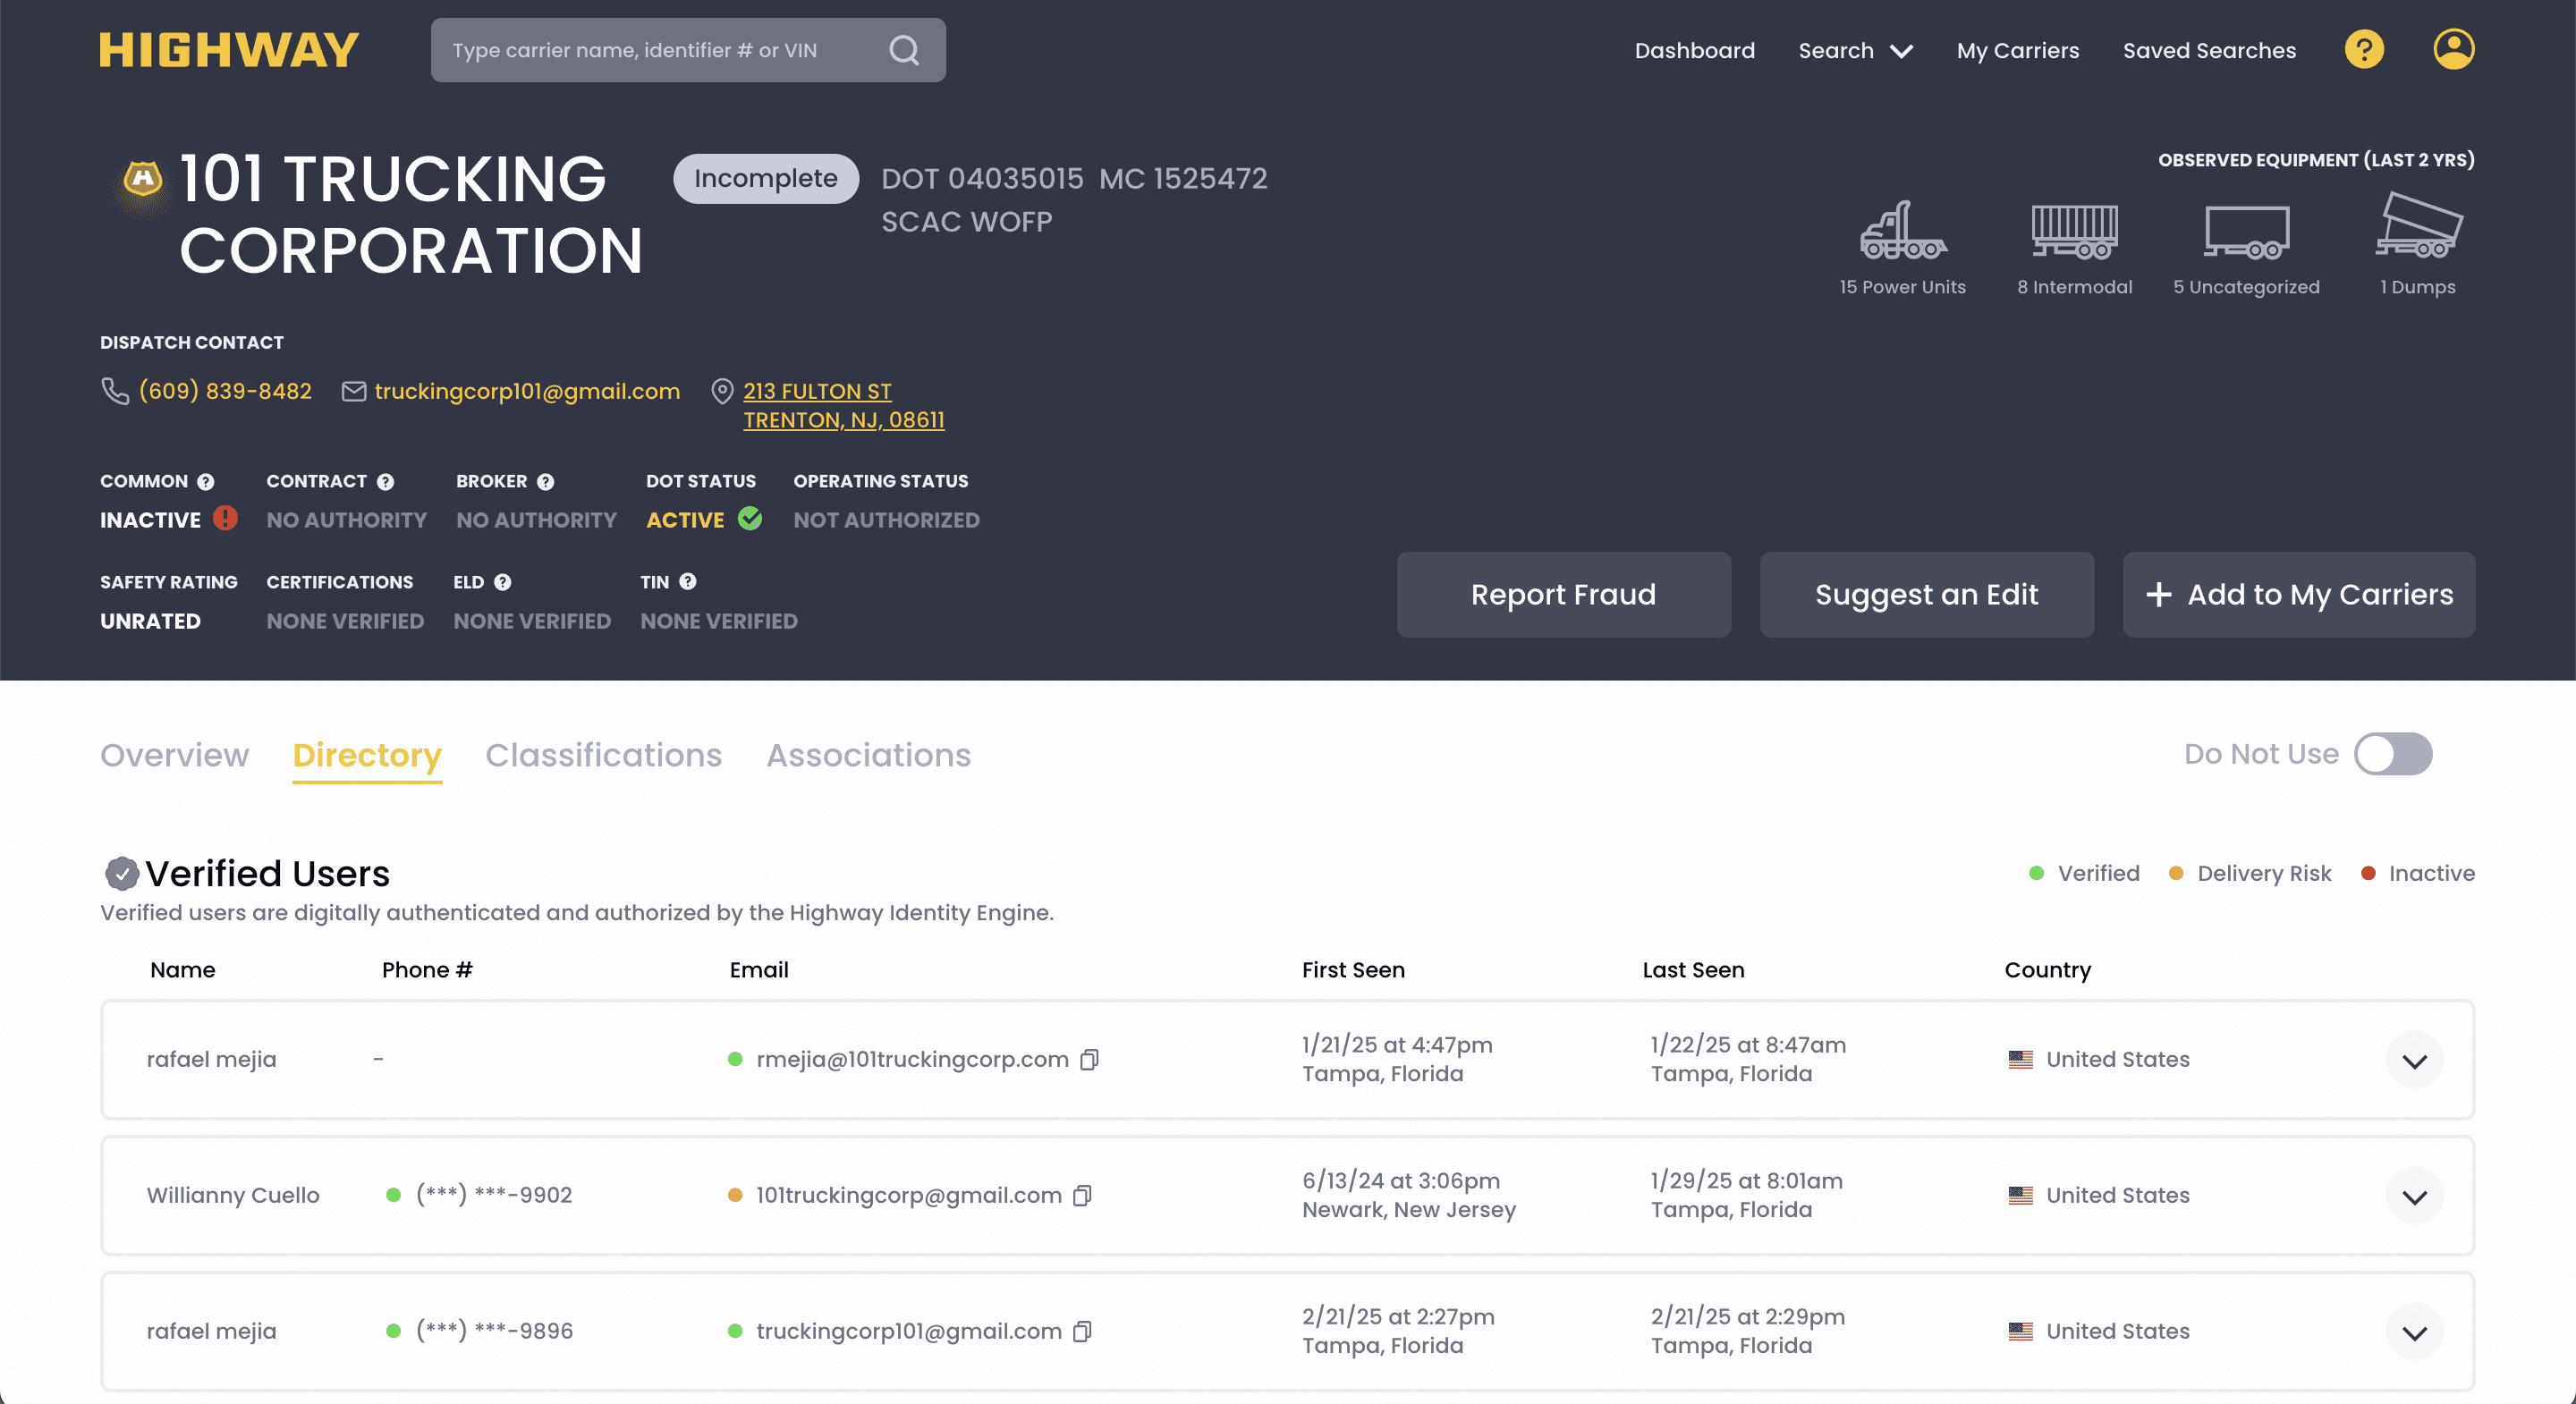Copy 101truckingcorp@gmail.com email address
The height and width of the screenshot is (1404, 2576).
pyautogui.click(x=1082, y=1195)
